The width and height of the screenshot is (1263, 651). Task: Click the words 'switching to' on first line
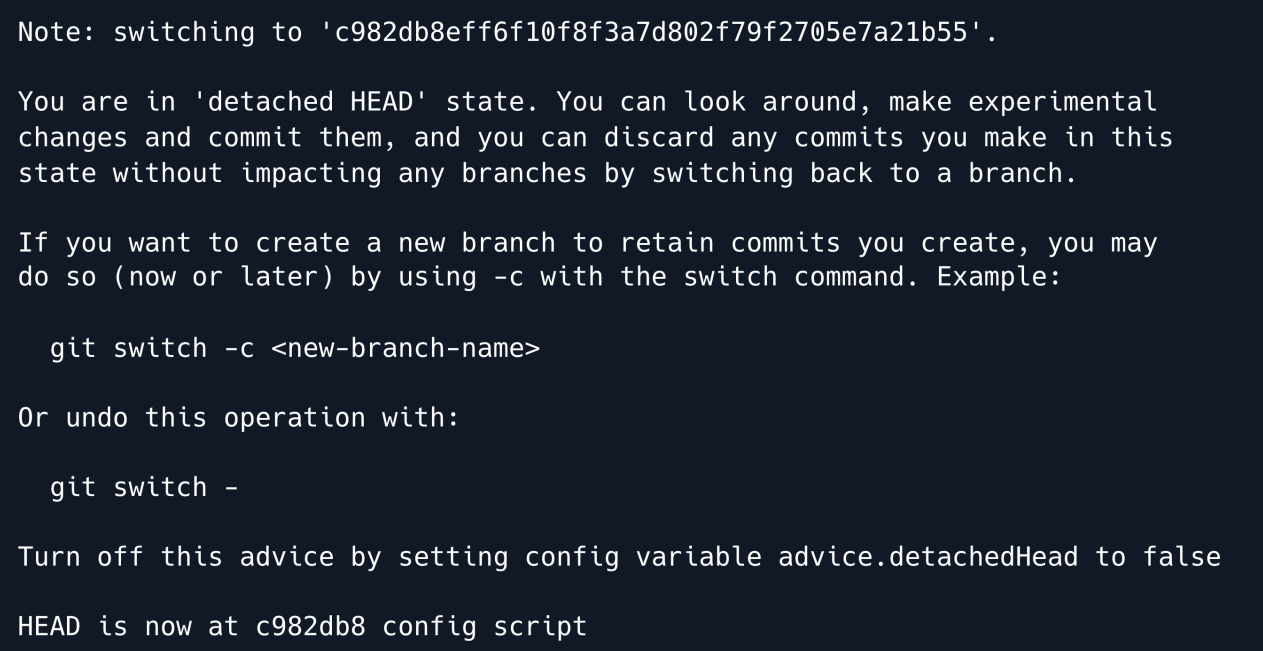click(208, 32)
